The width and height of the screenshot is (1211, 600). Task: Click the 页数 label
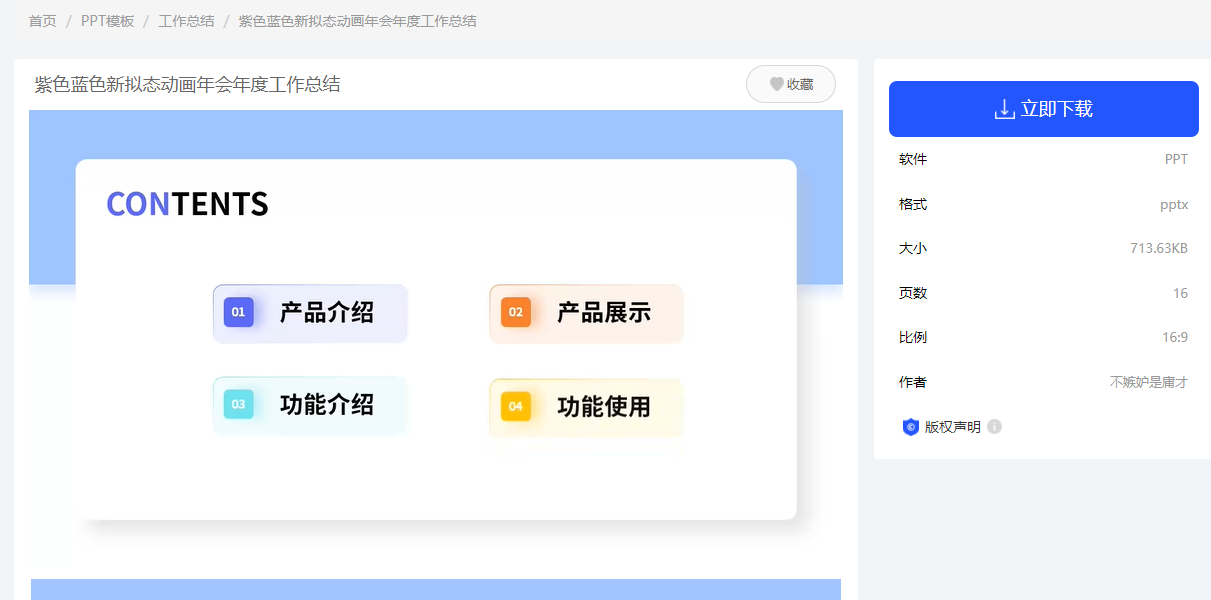tap(913, 293)
